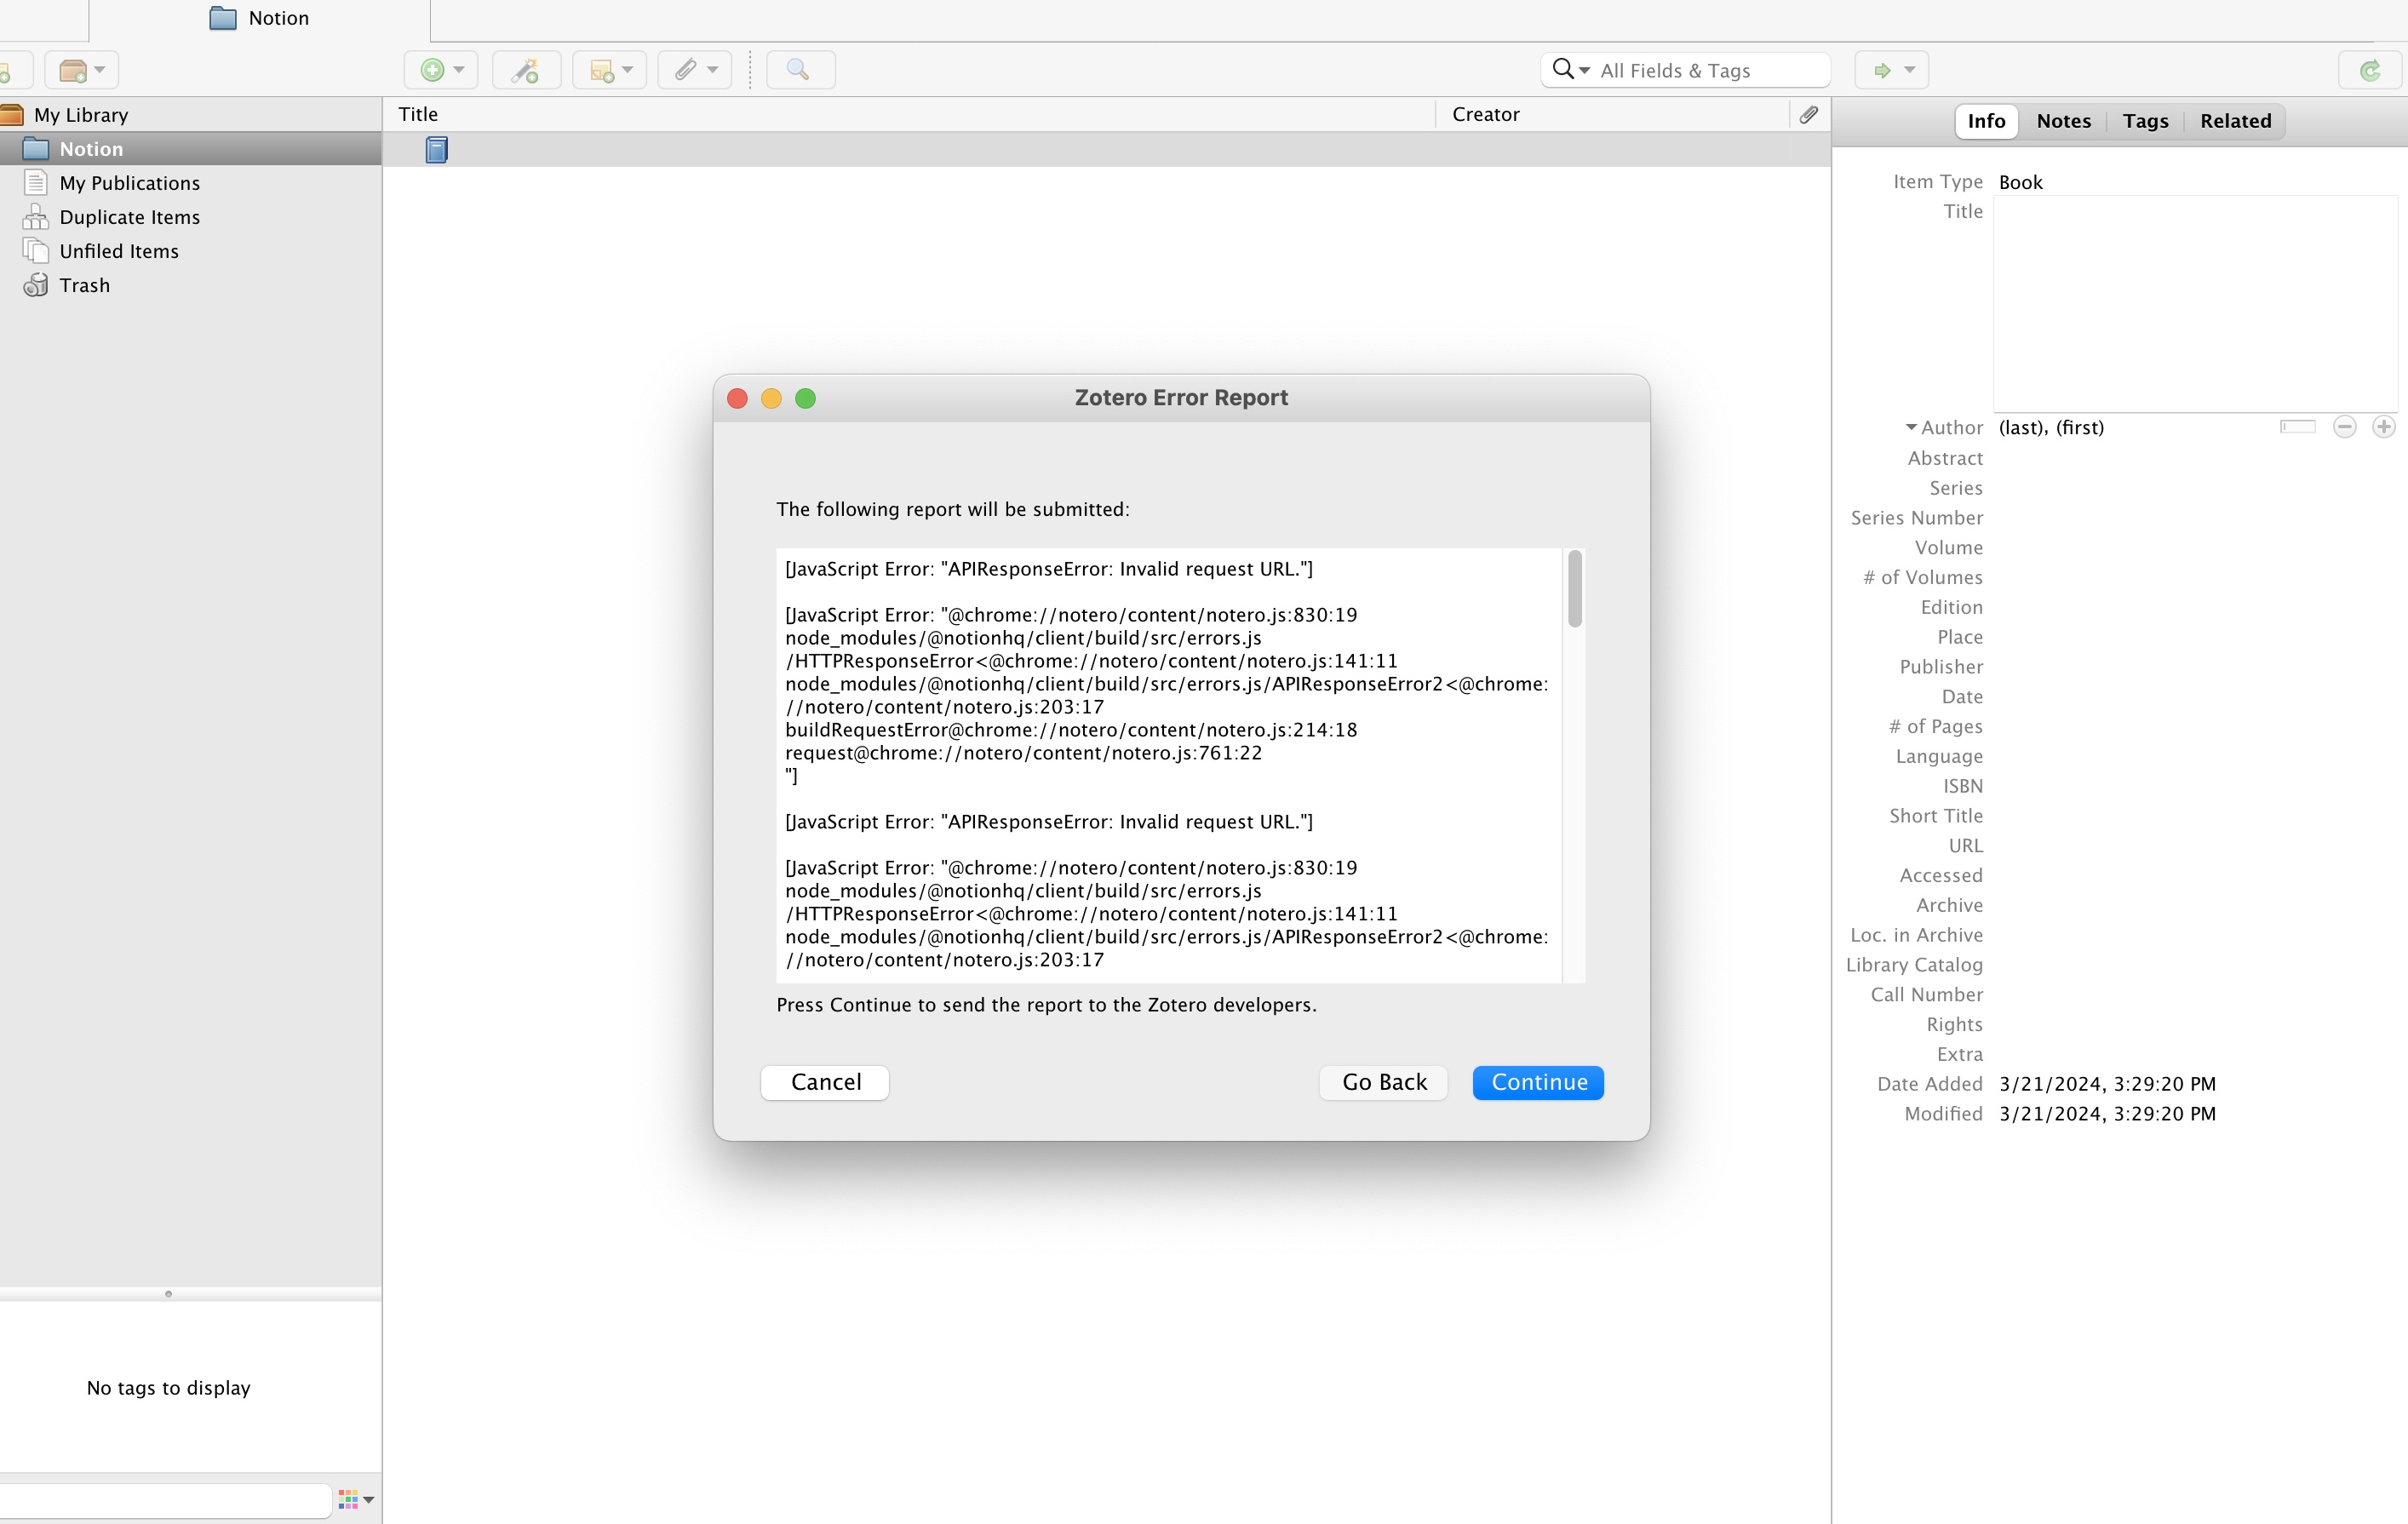Remove author with the minus button
2408x1524 pixels.
click(x=2344, y=427)
